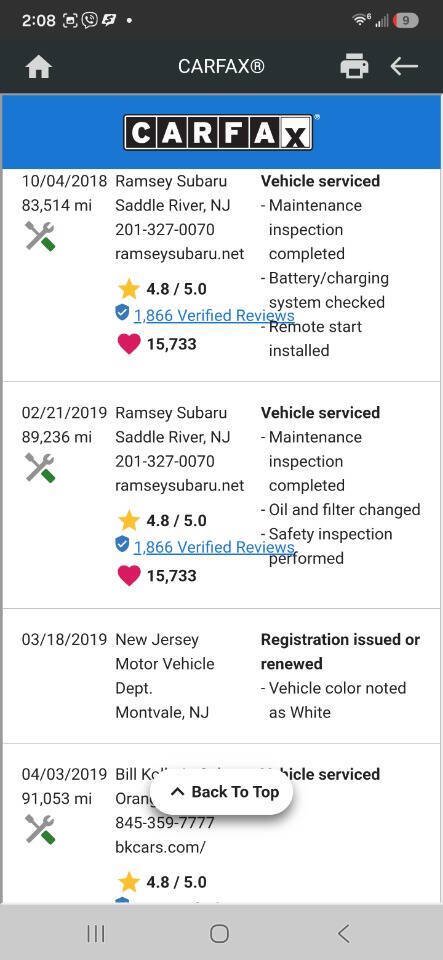Tap the verified shield badge in the 10/04/2018 entry

[x=122, y=313]
